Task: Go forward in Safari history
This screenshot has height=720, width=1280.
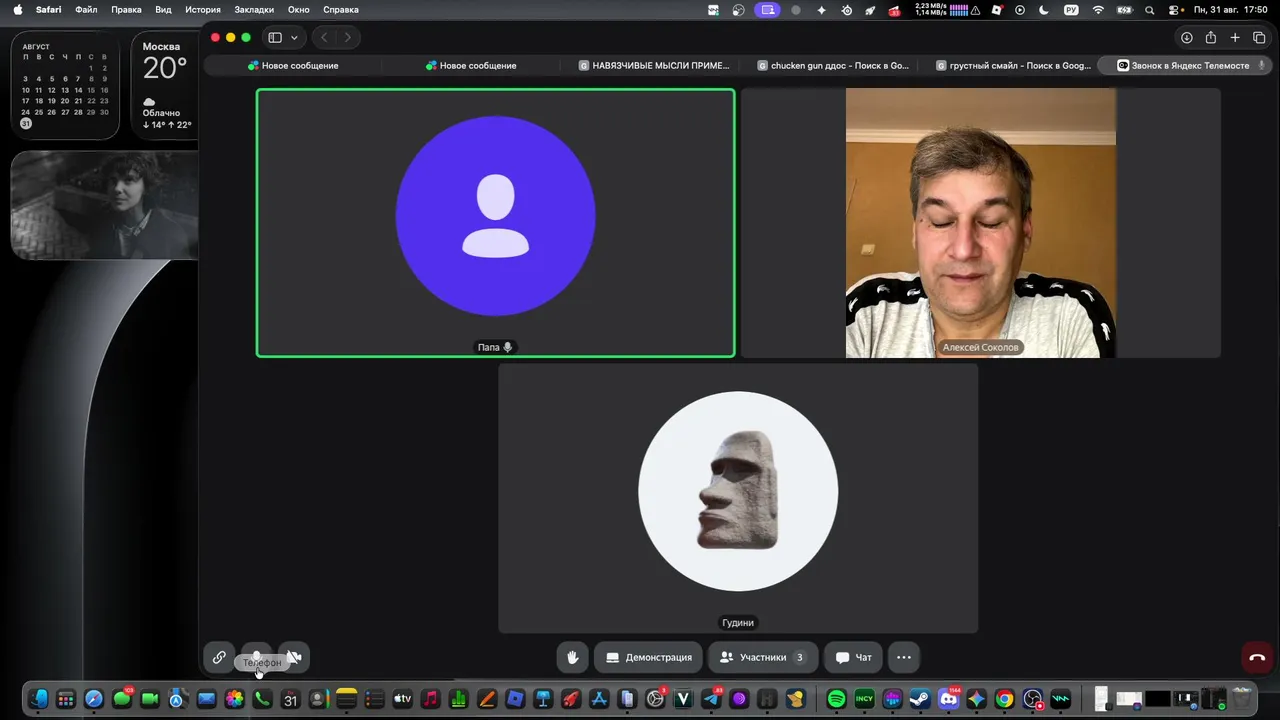Action: tap(347, 37)
